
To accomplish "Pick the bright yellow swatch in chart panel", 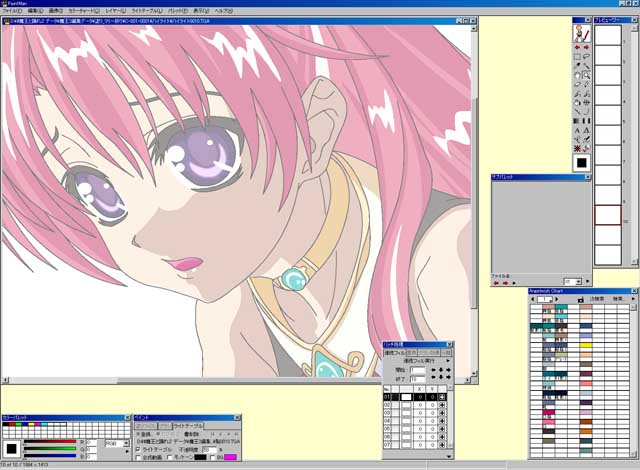I will (x=586, y=346).
